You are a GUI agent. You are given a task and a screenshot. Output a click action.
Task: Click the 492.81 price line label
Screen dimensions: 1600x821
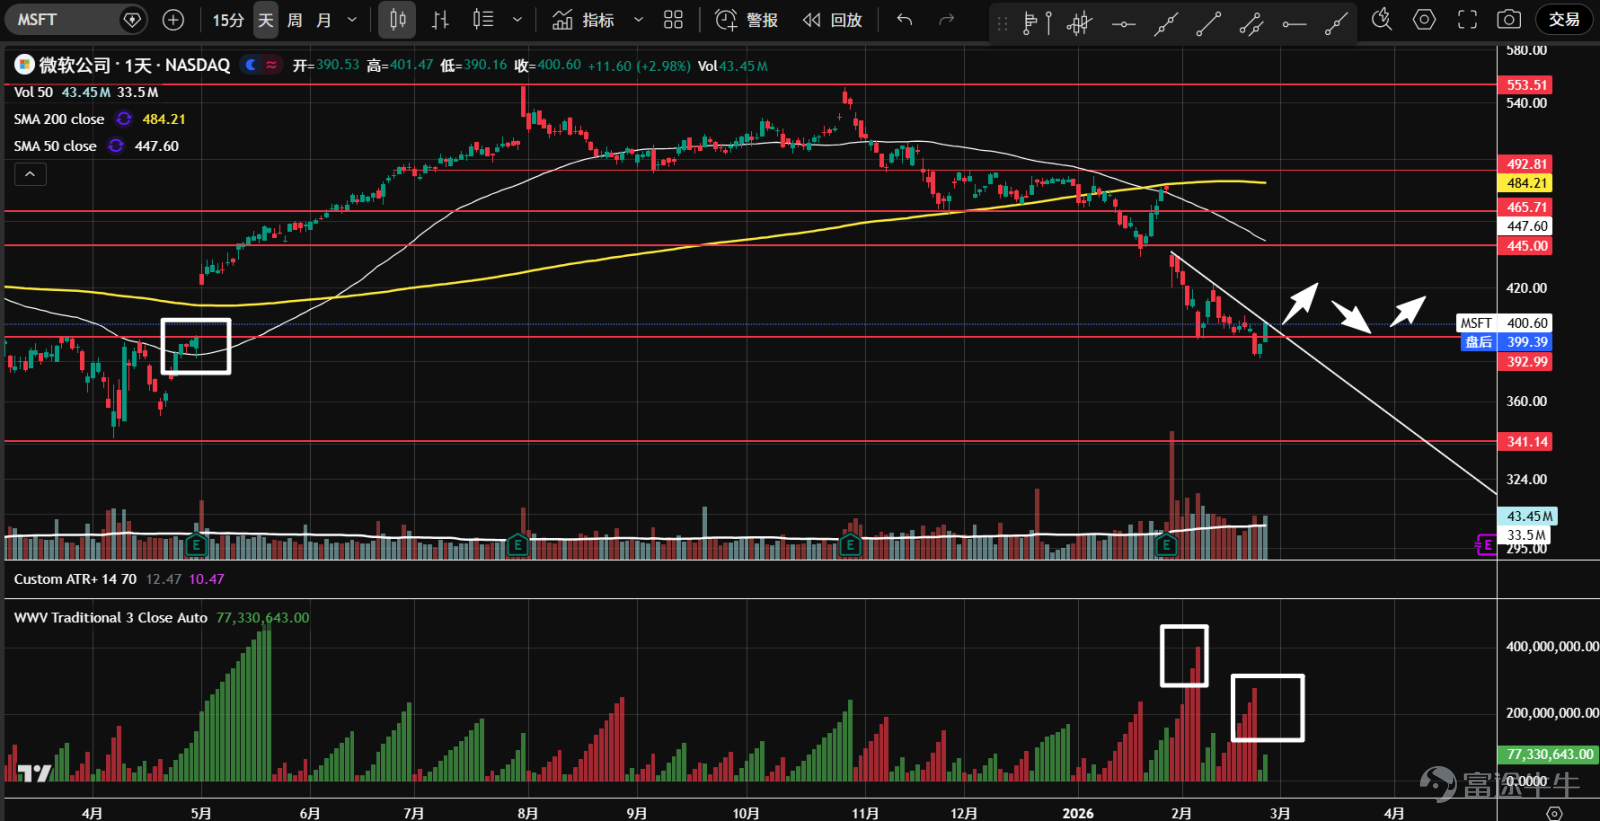tap(1526, 164)
